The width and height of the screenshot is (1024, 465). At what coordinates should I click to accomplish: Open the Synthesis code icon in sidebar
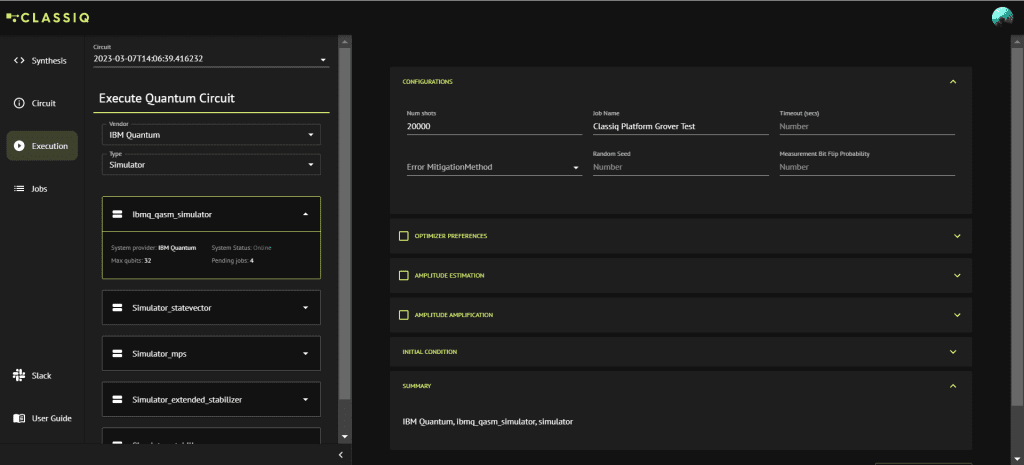coord(18,61)
